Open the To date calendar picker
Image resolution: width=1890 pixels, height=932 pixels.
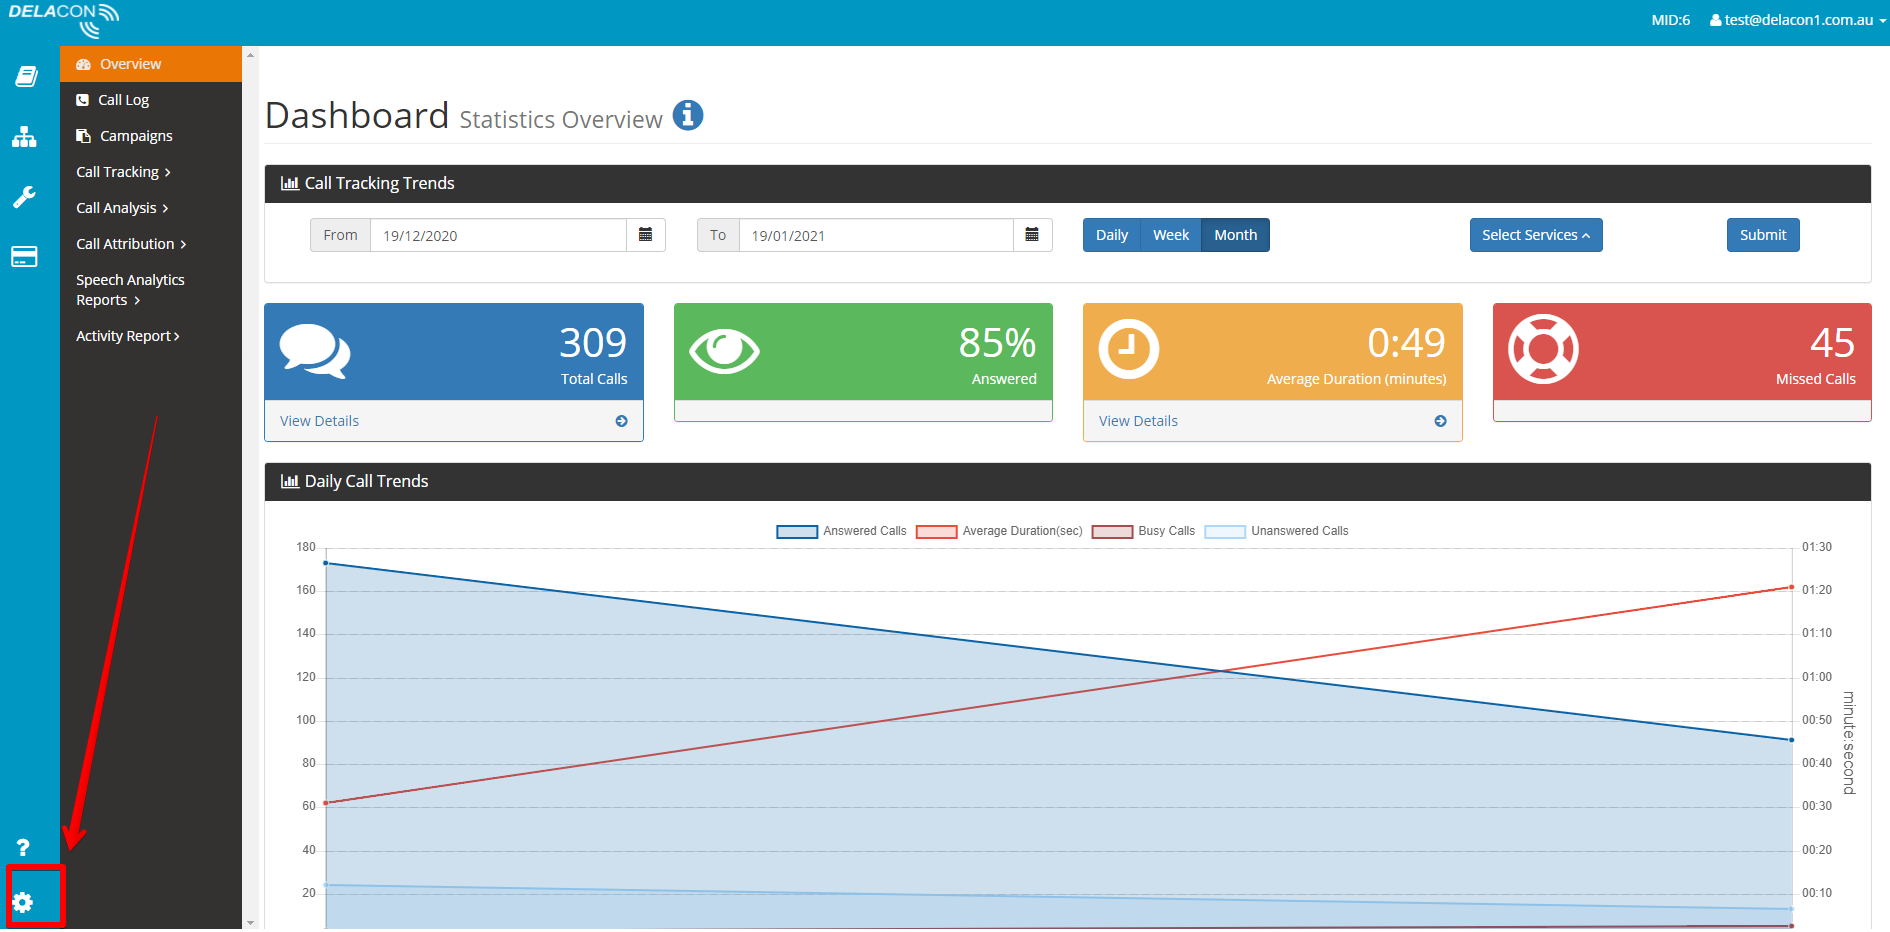pyautogui.click(x=1032, y=235)
